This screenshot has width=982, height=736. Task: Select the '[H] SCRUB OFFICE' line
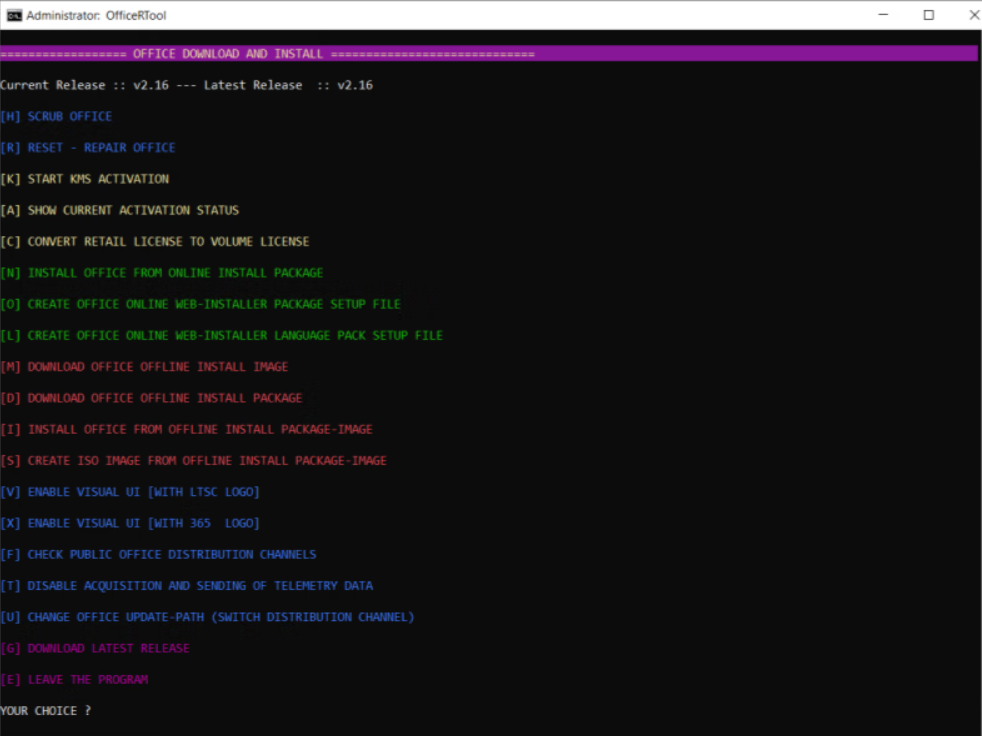(56, 117)
